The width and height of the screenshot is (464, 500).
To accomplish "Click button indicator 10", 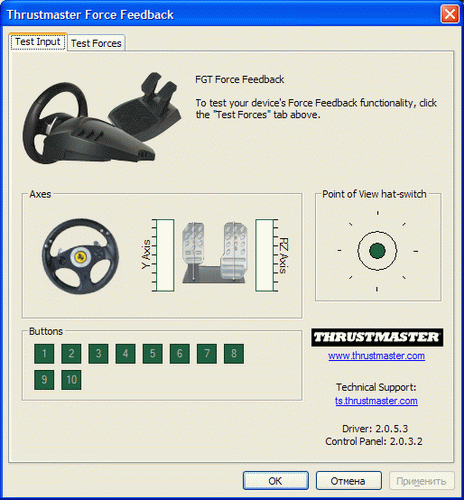I will click(71, 380).
